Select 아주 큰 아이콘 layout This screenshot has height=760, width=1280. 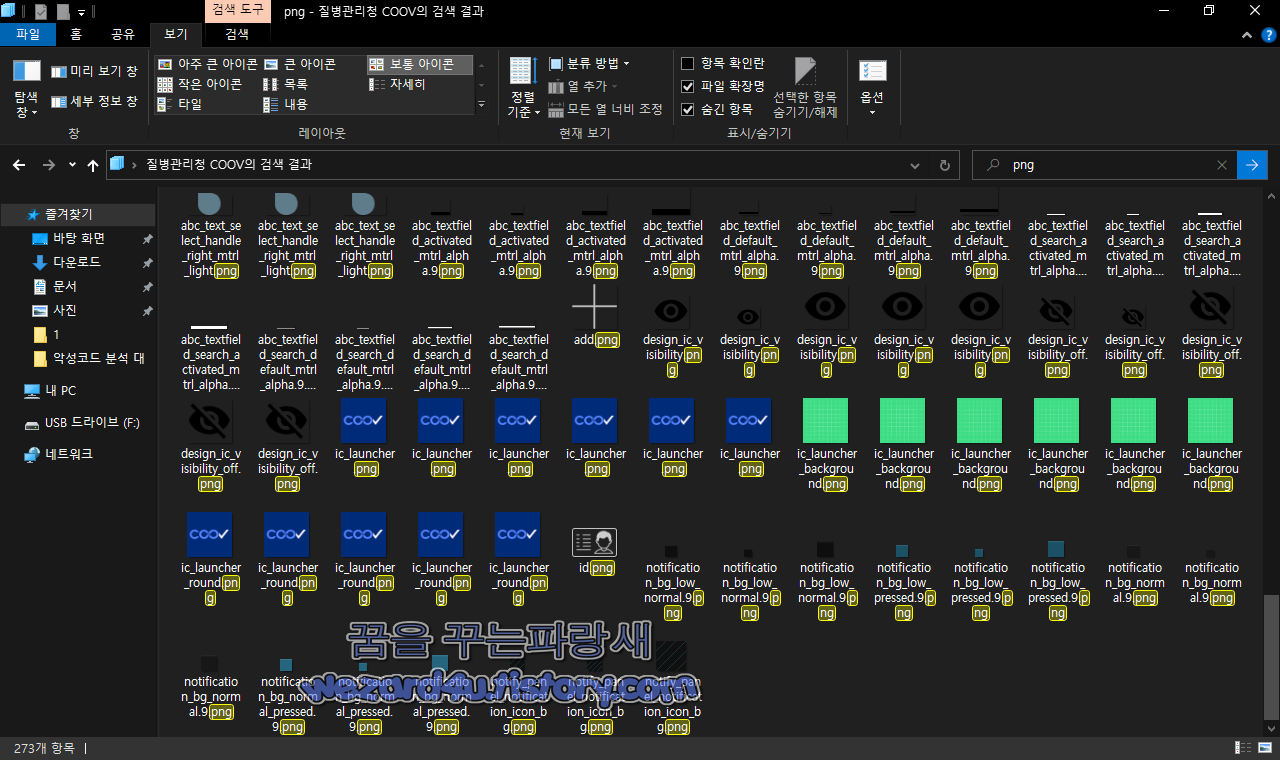(208, 64)
